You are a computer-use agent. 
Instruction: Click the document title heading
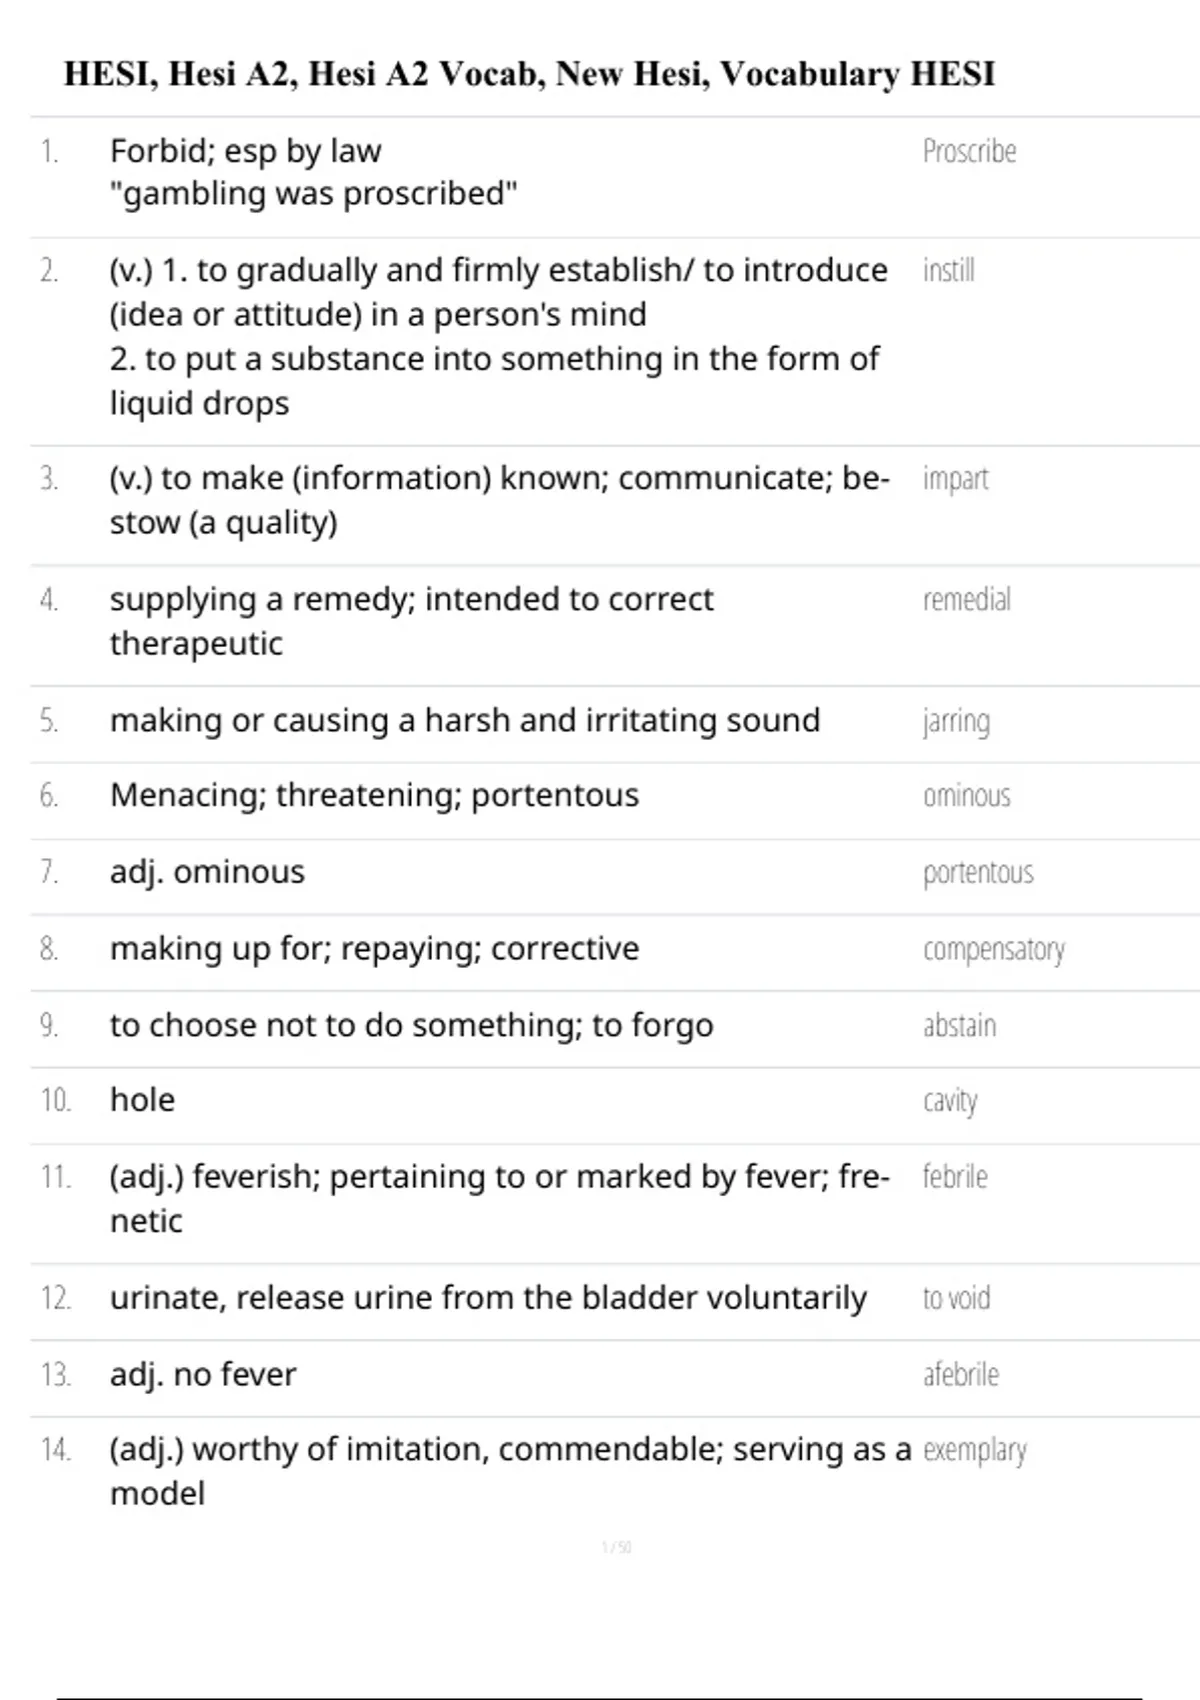coord(529,74)
